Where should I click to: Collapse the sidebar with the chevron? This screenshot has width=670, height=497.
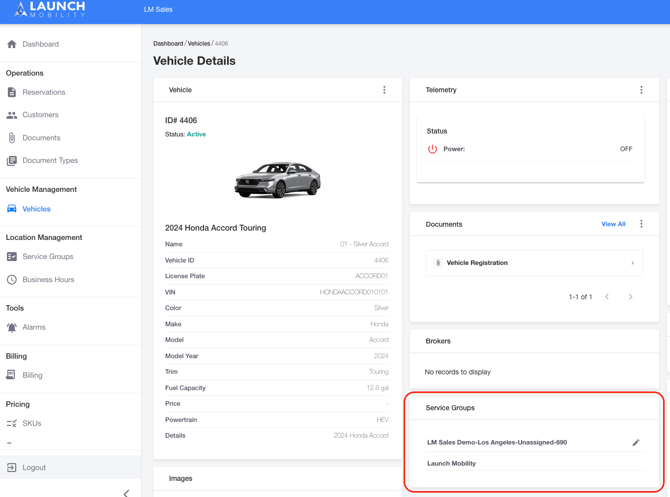[126, 493]
